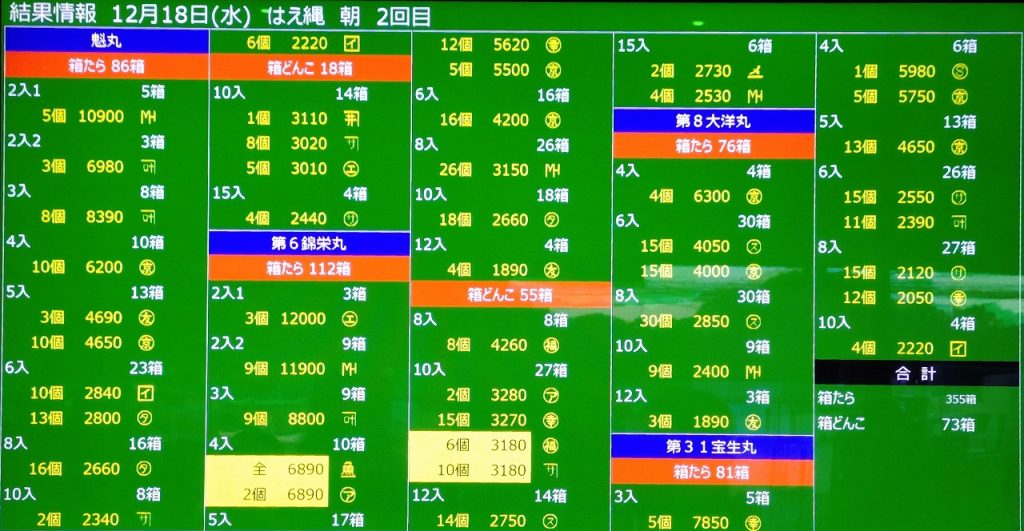Click the circled mark beside price 5980
Viewport: 1024px width, 531px height.
(958, 72)
